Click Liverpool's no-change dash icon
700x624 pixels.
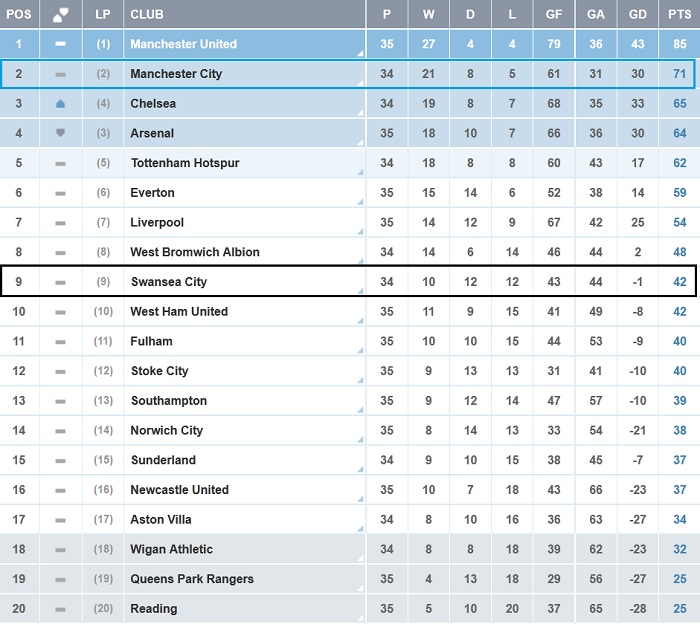pos(60,222)
